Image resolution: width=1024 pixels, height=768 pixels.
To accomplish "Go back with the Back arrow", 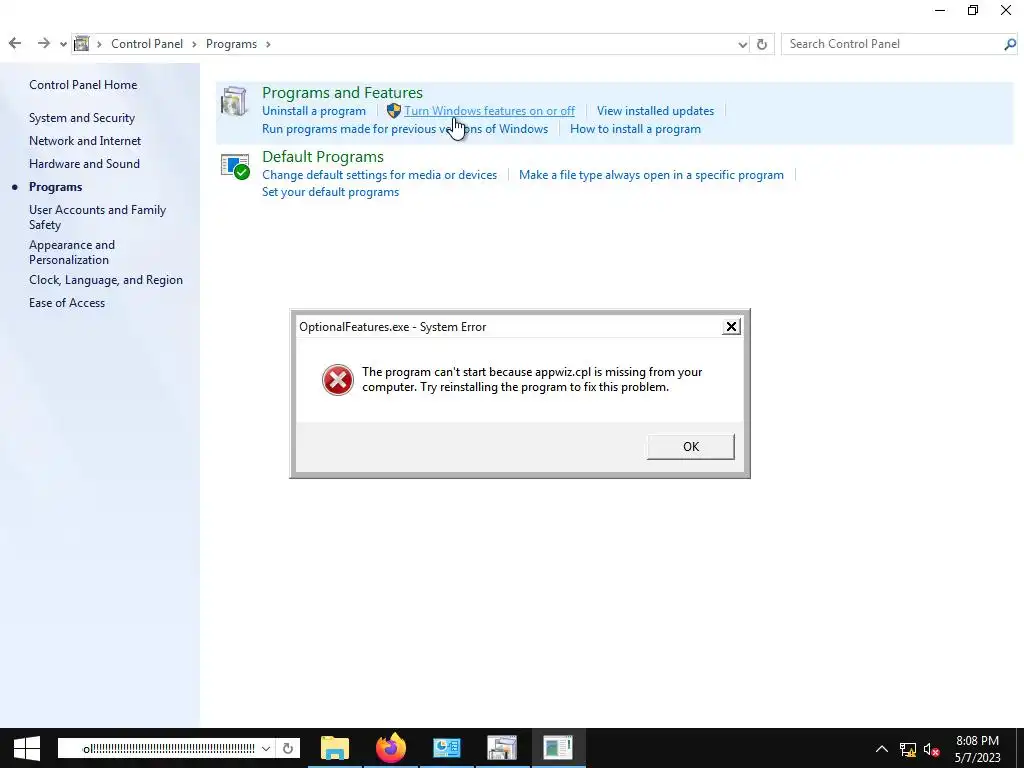I will pyautogui.click(x=15, y=44).
